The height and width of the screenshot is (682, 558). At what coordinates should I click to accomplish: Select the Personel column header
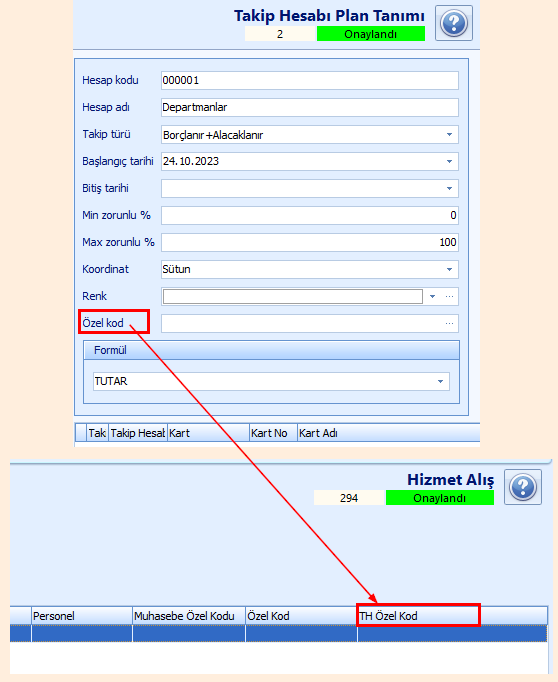(x=82, y=616)
